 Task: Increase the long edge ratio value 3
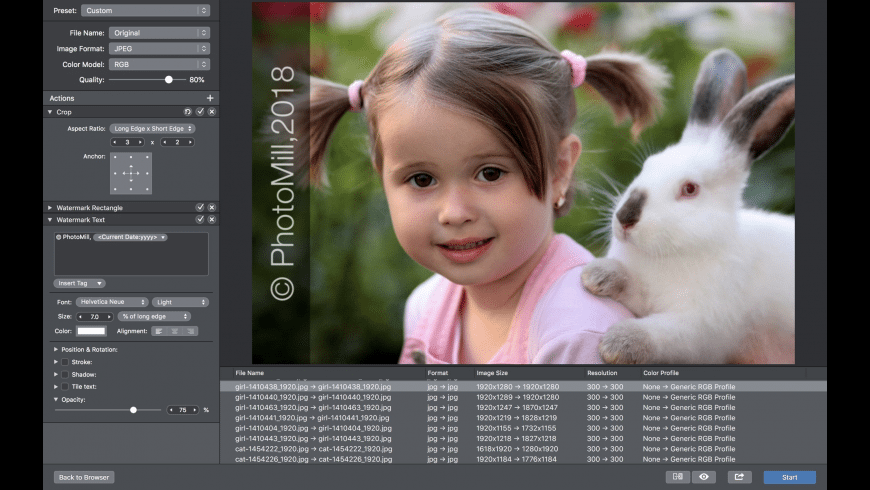pos(140,142)
